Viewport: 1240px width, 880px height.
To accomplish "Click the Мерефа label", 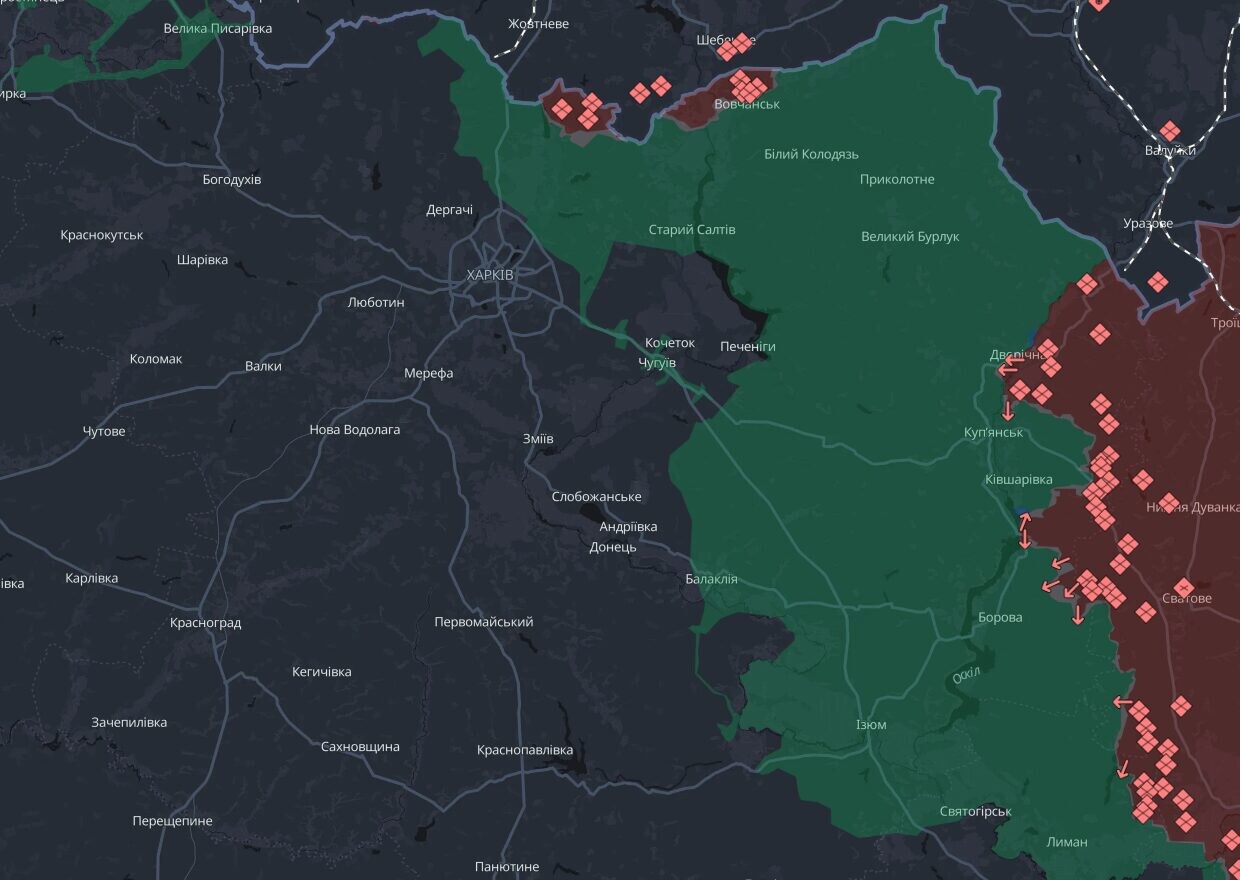I will pyautogui.click(x=428, y=373).
